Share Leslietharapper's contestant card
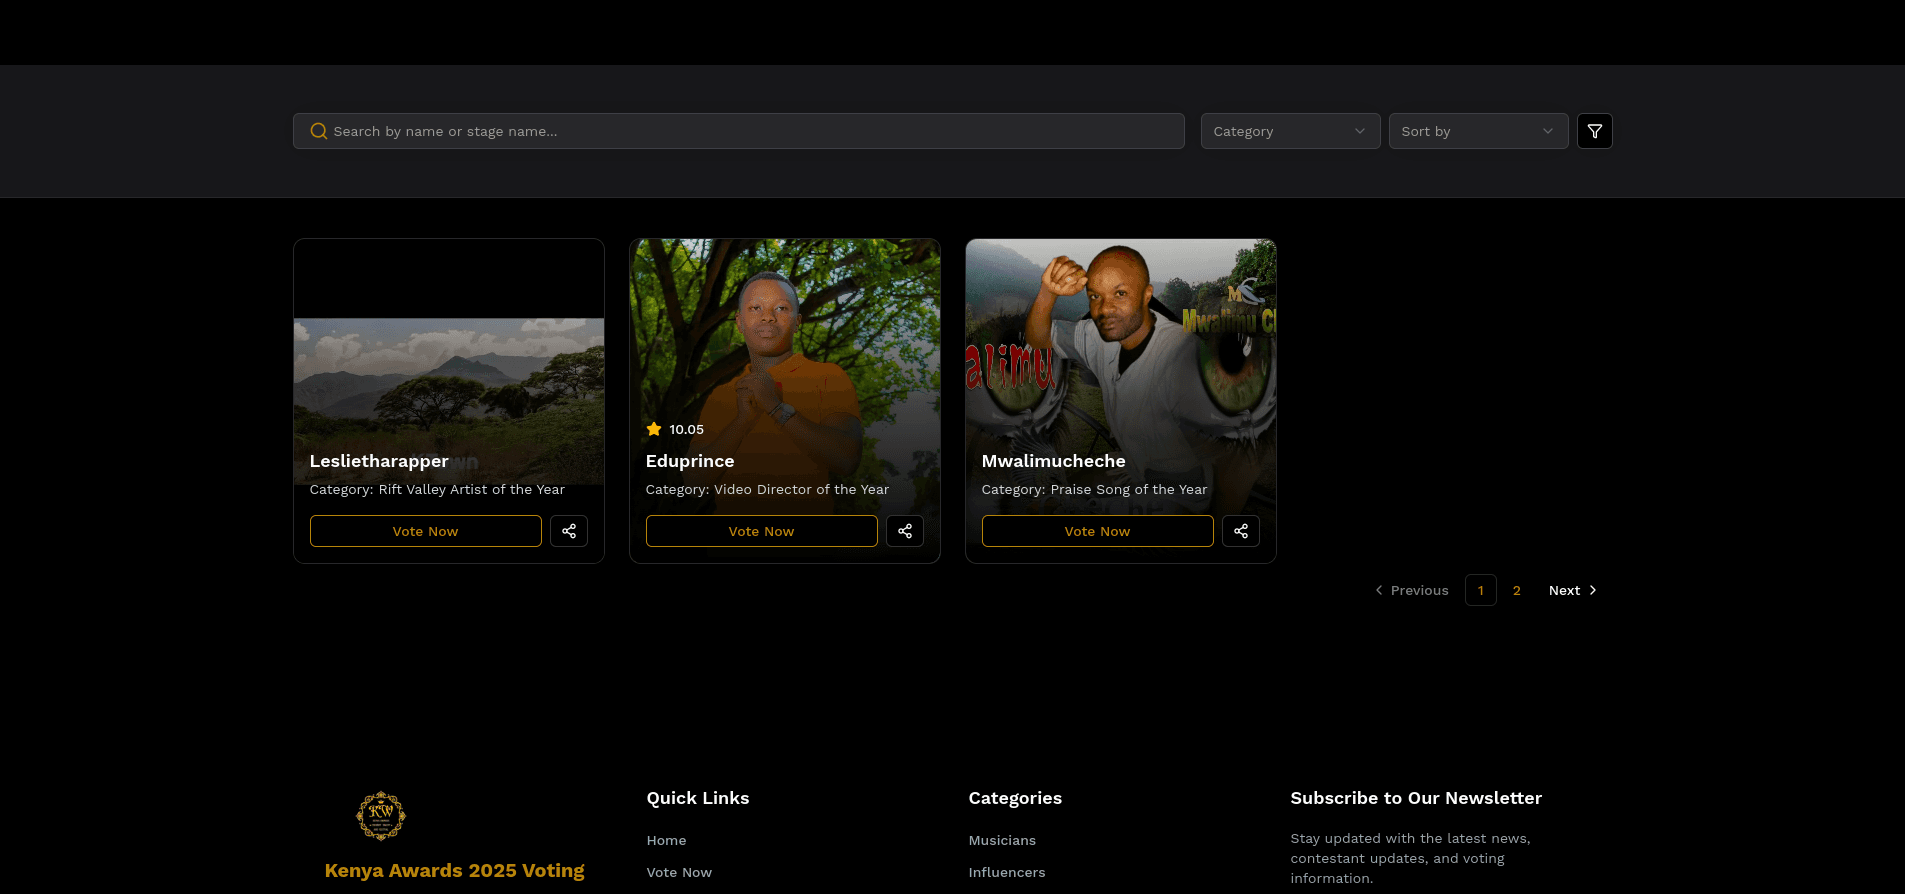 pos(569,531)
